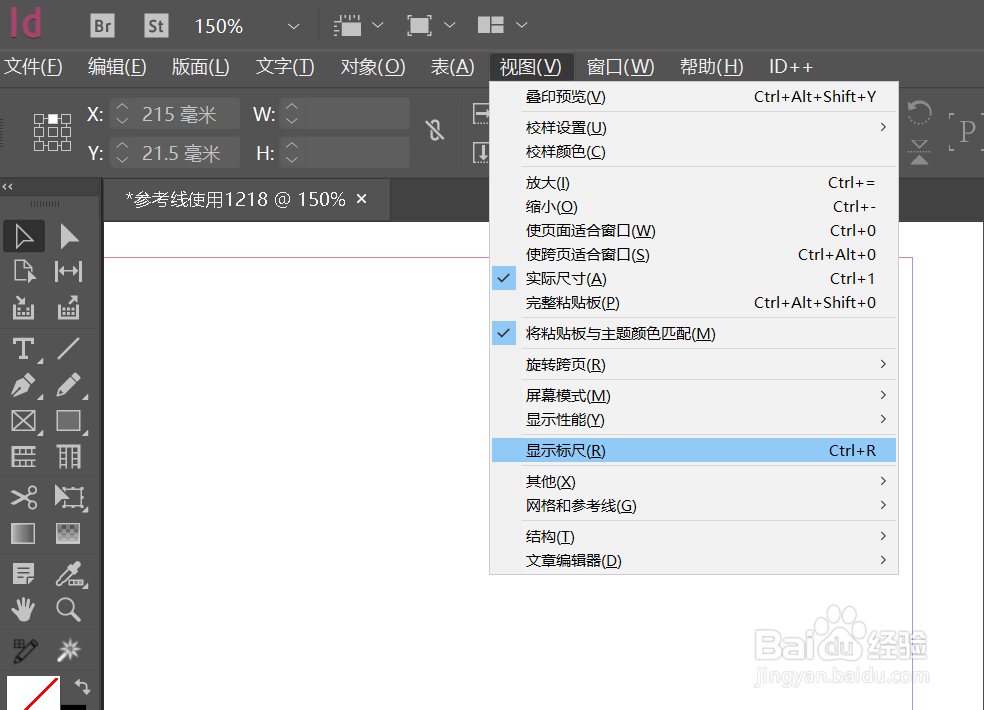Select the Vertical Grid tool

[x=68, y=457]
